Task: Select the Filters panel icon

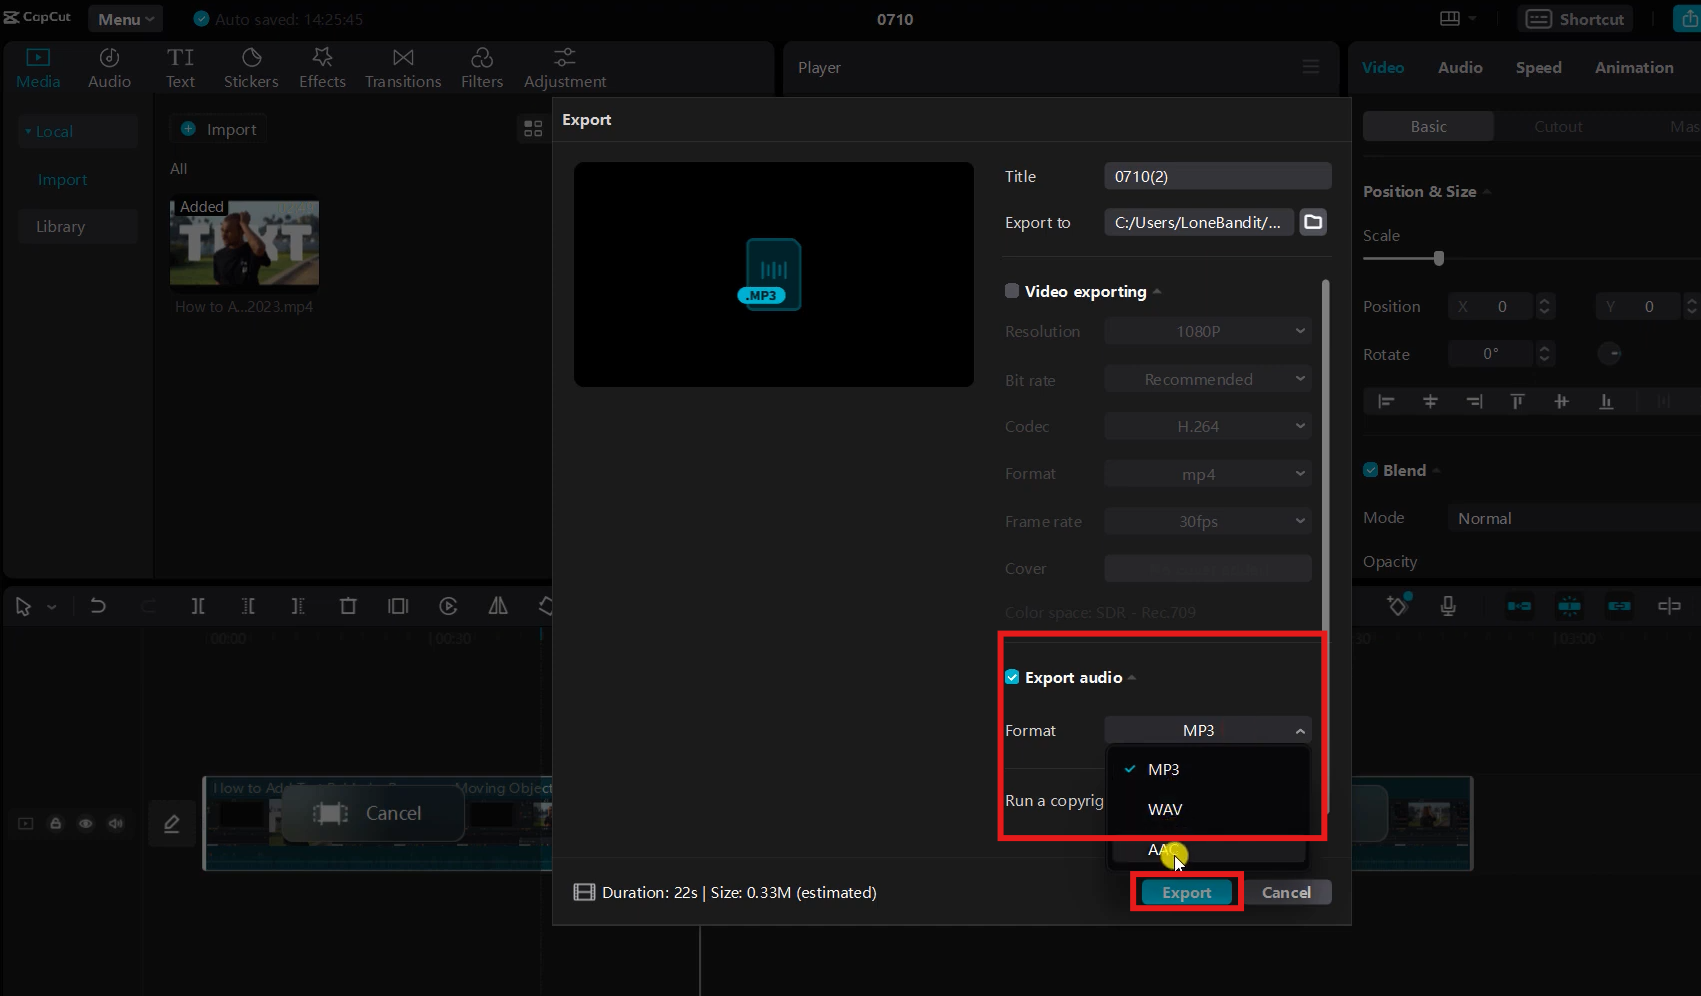Action: pos(482,66)
